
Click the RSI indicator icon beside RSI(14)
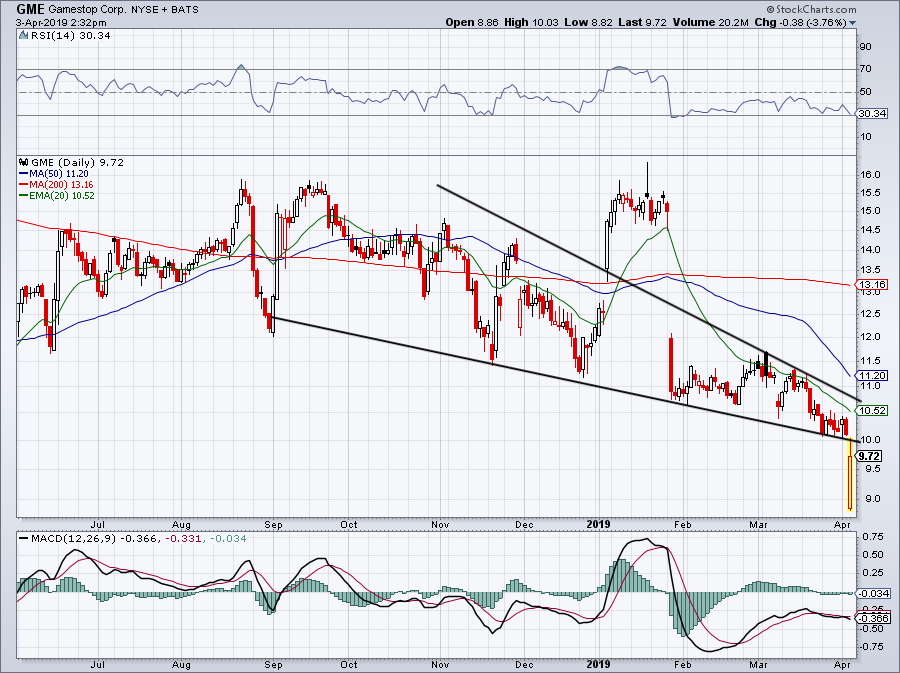[23, 36]
